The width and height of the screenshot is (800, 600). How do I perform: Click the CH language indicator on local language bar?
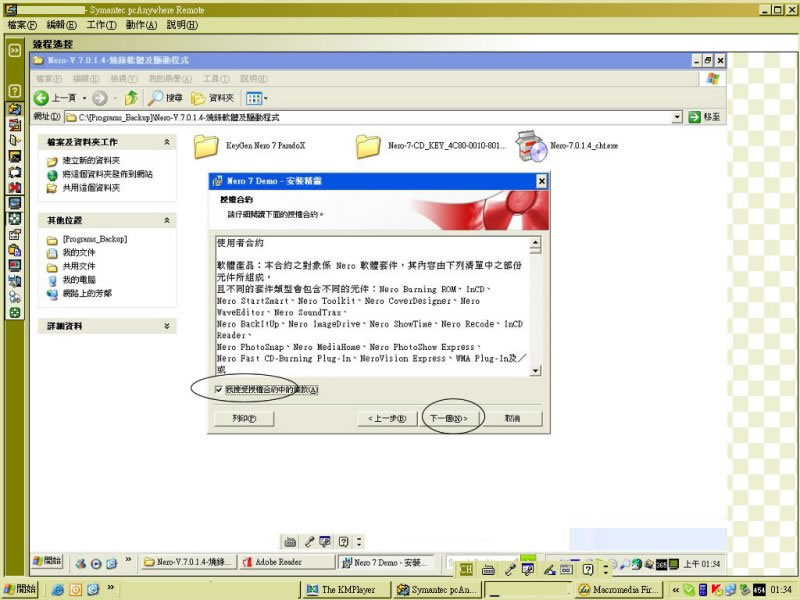point(466,569)
